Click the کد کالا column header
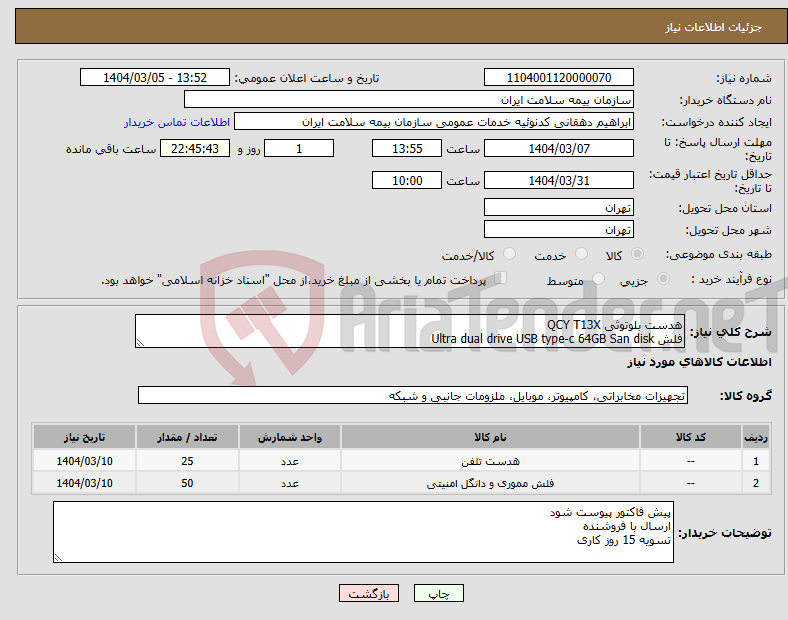Image resolution: width=788 pixels, height=620 pixels. 691,437
